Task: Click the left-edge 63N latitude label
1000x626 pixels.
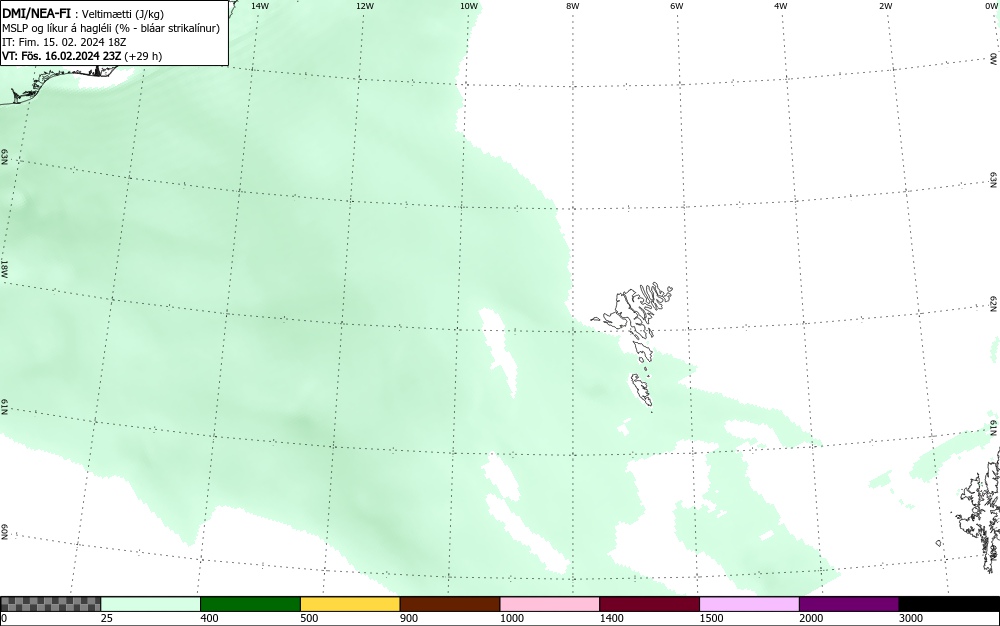Action: click(4, 157)
